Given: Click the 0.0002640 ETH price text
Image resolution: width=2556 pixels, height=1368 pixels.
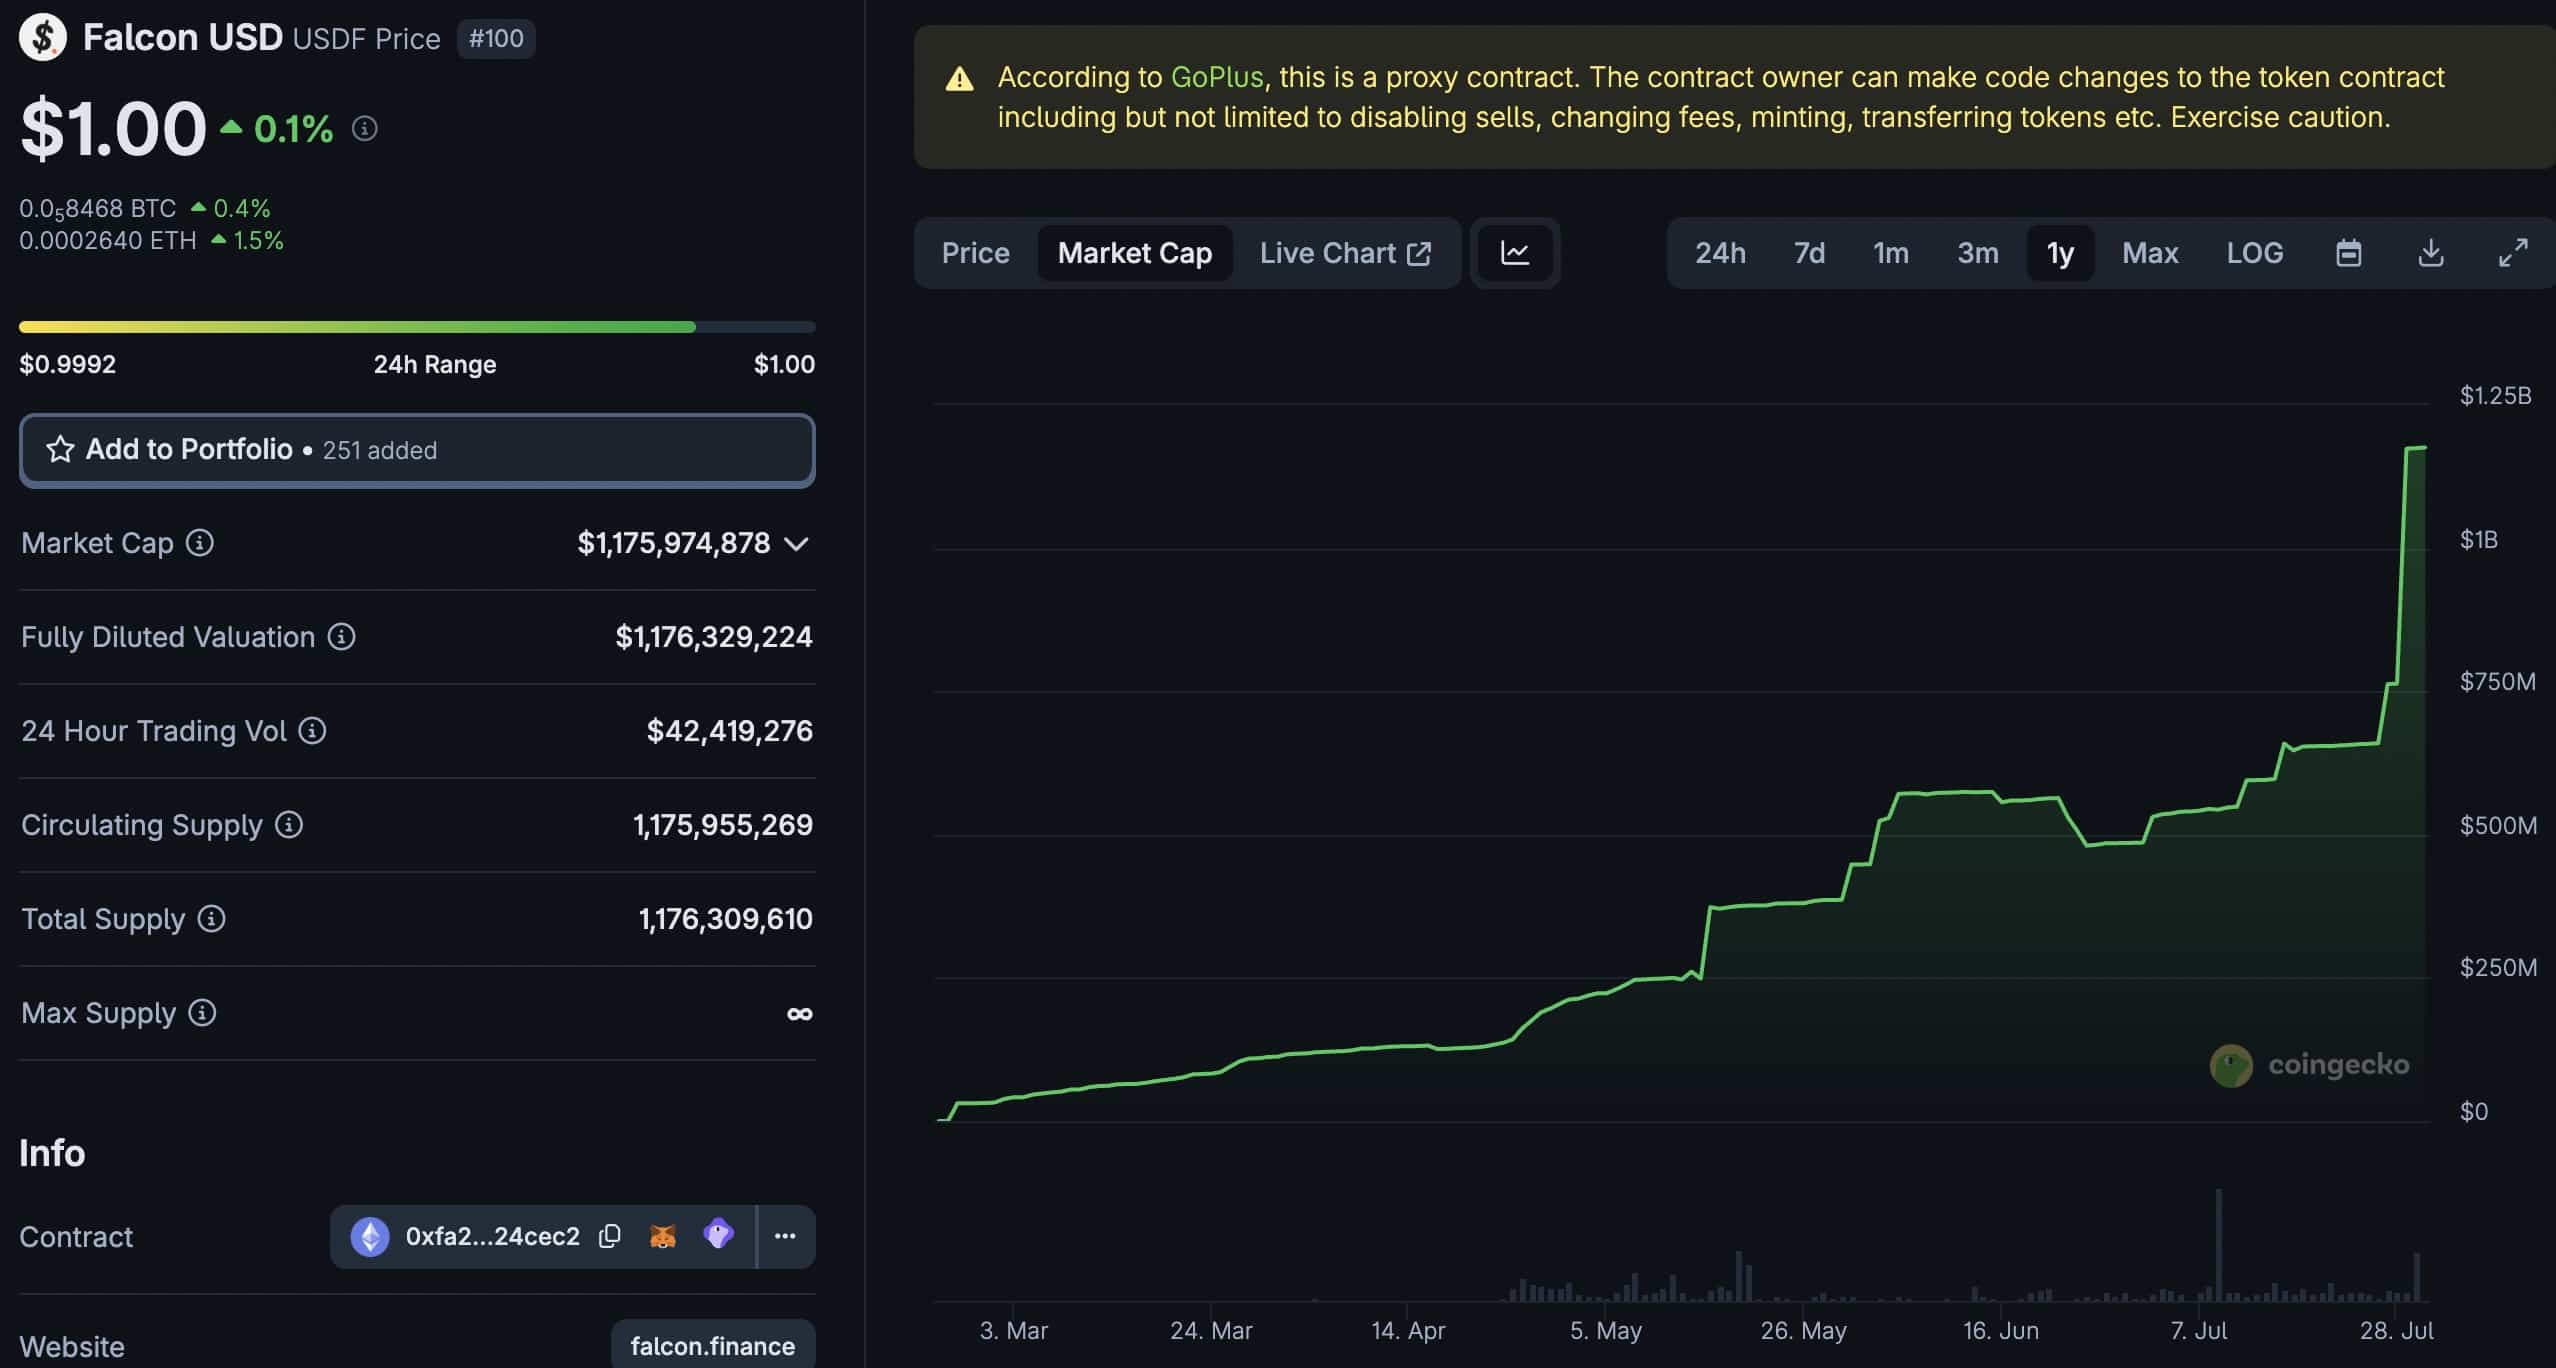Looking at the screenshot, I should pyautogui.click(x=108, y=241).
